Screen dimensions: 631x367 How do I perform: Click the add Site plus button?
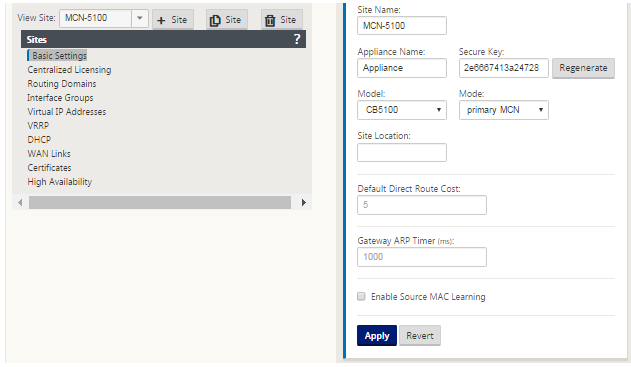click(173, 20)
